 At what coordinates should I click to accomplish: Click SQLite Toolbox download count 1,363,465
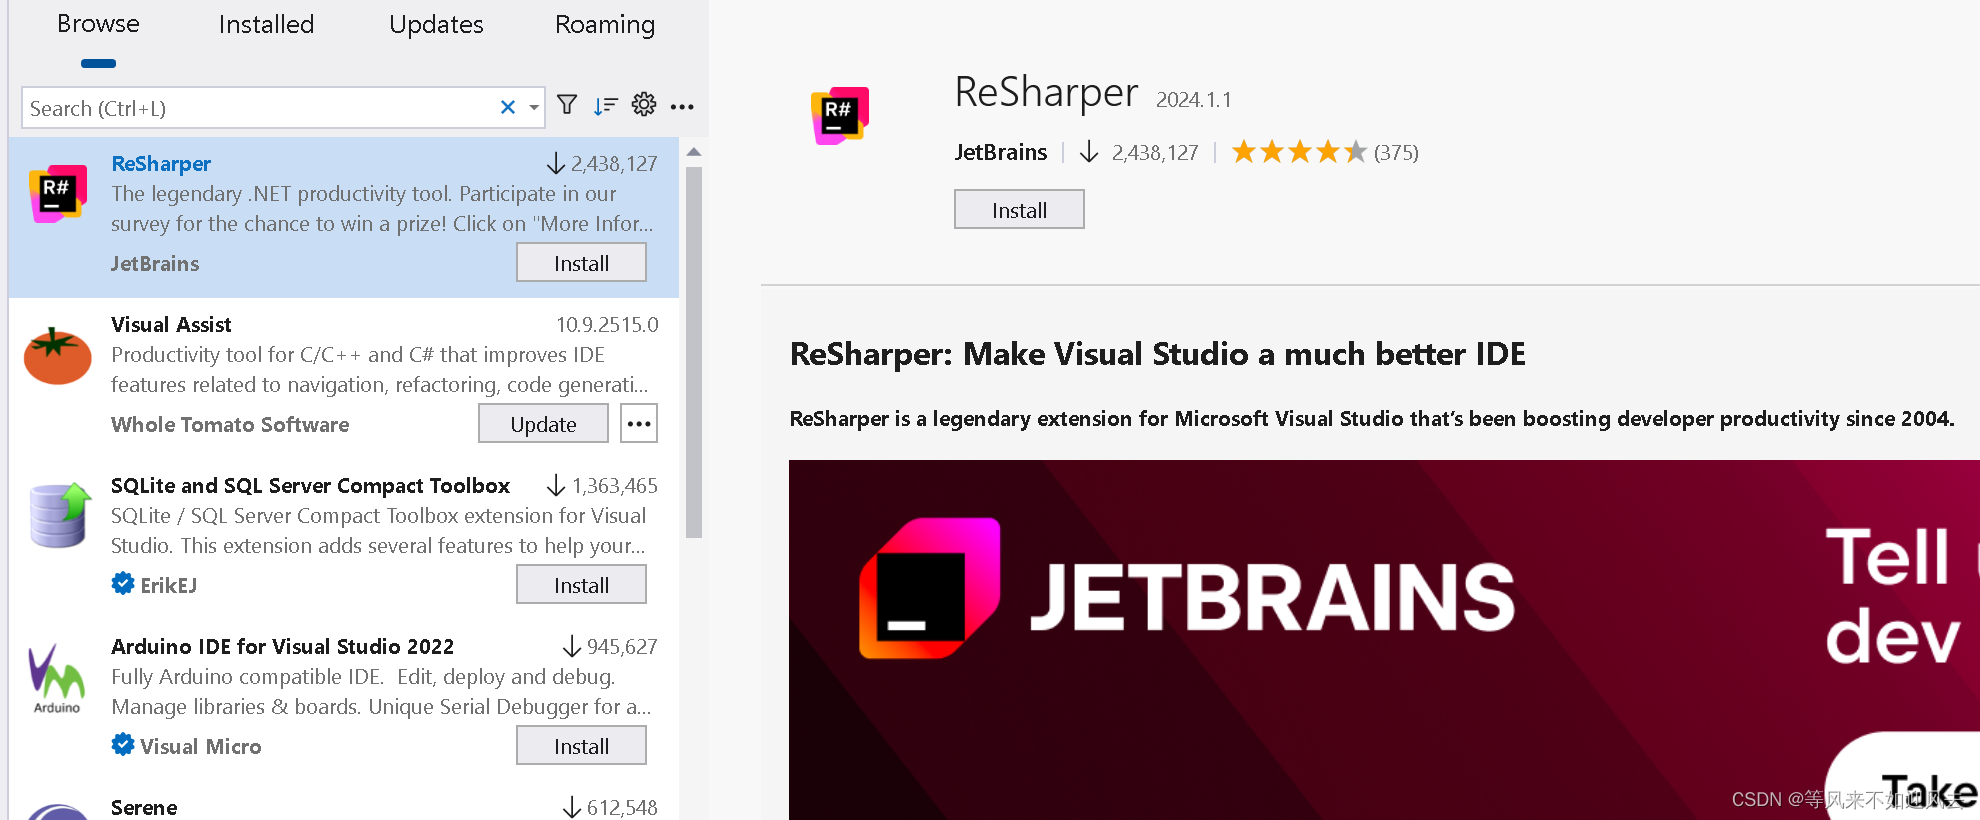pyautogui.click(x=614, y=485)
